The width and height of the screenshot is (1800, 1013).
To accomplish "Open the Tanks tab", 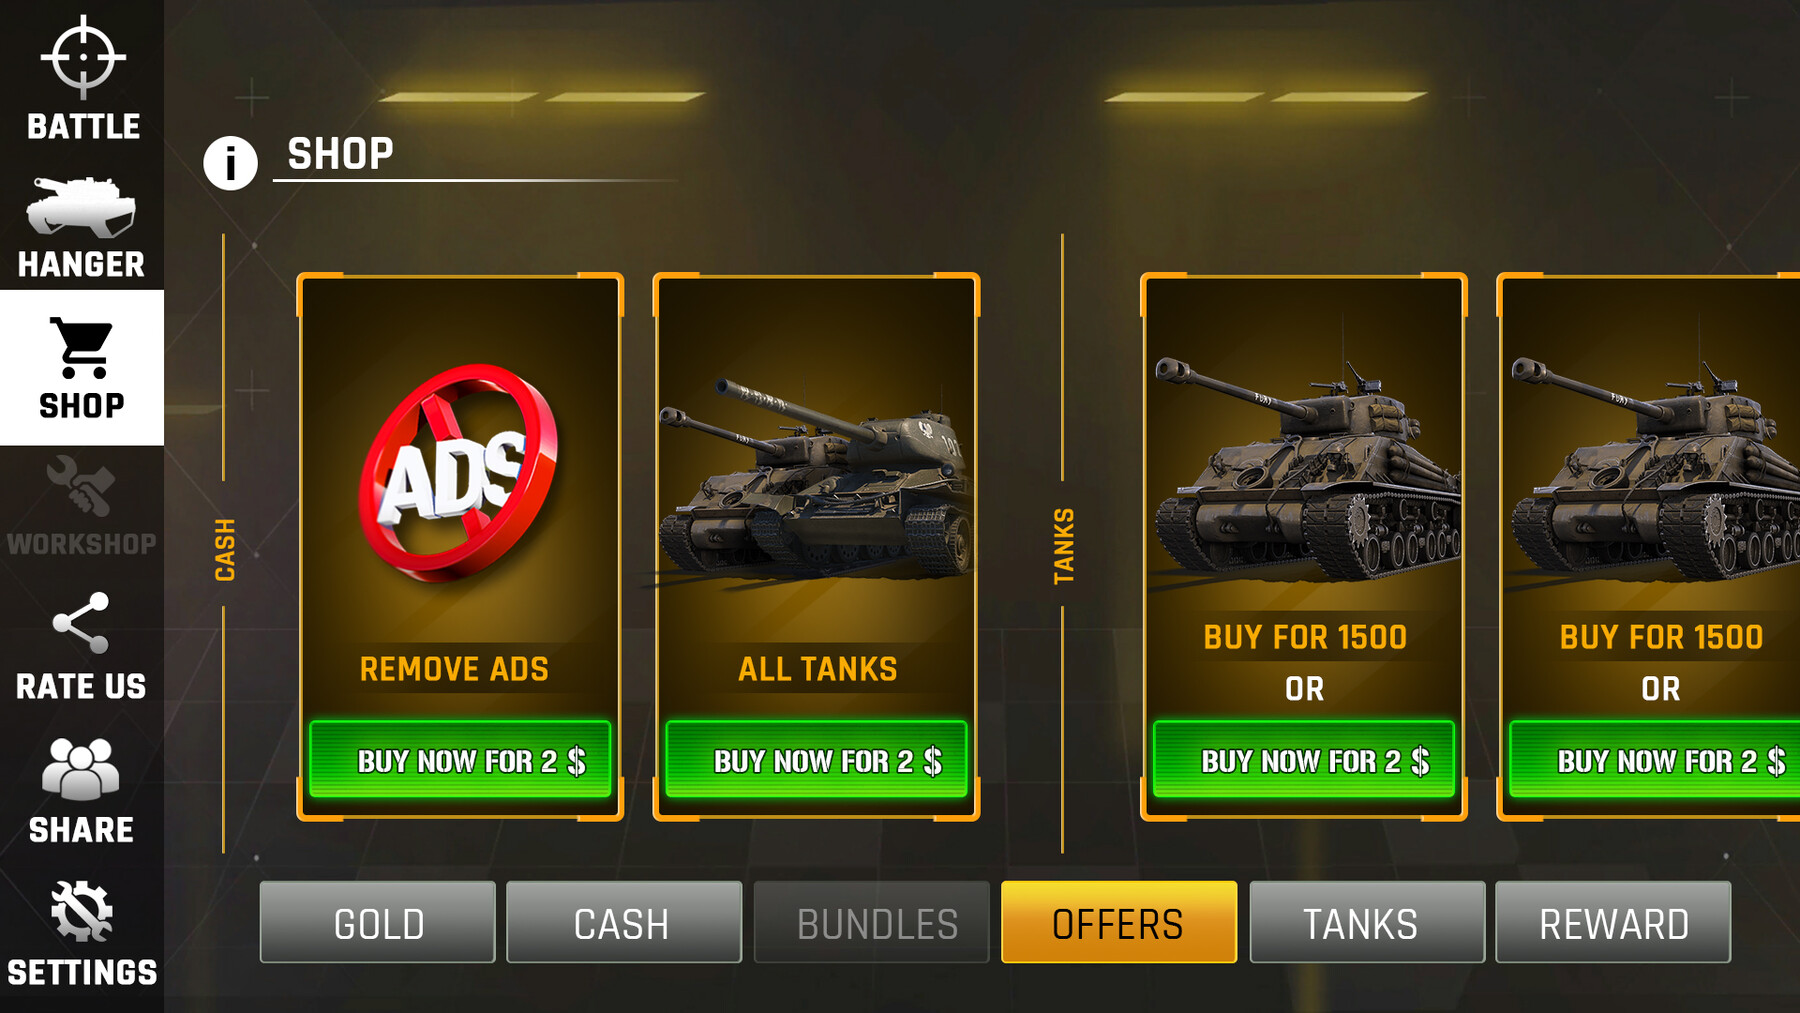I will pyautogui.click(x=1367, y=922).
